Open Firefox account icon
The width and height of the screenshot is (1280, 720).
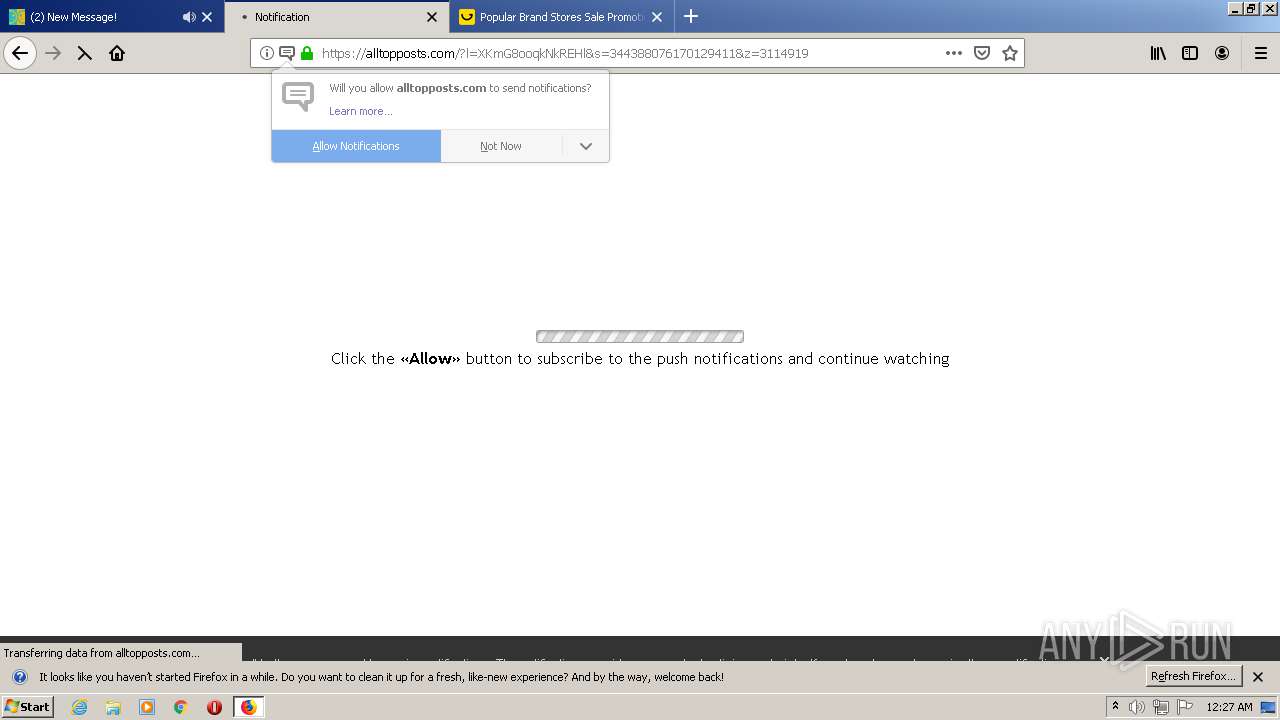pyautogui.click(x=1222, y=53)
